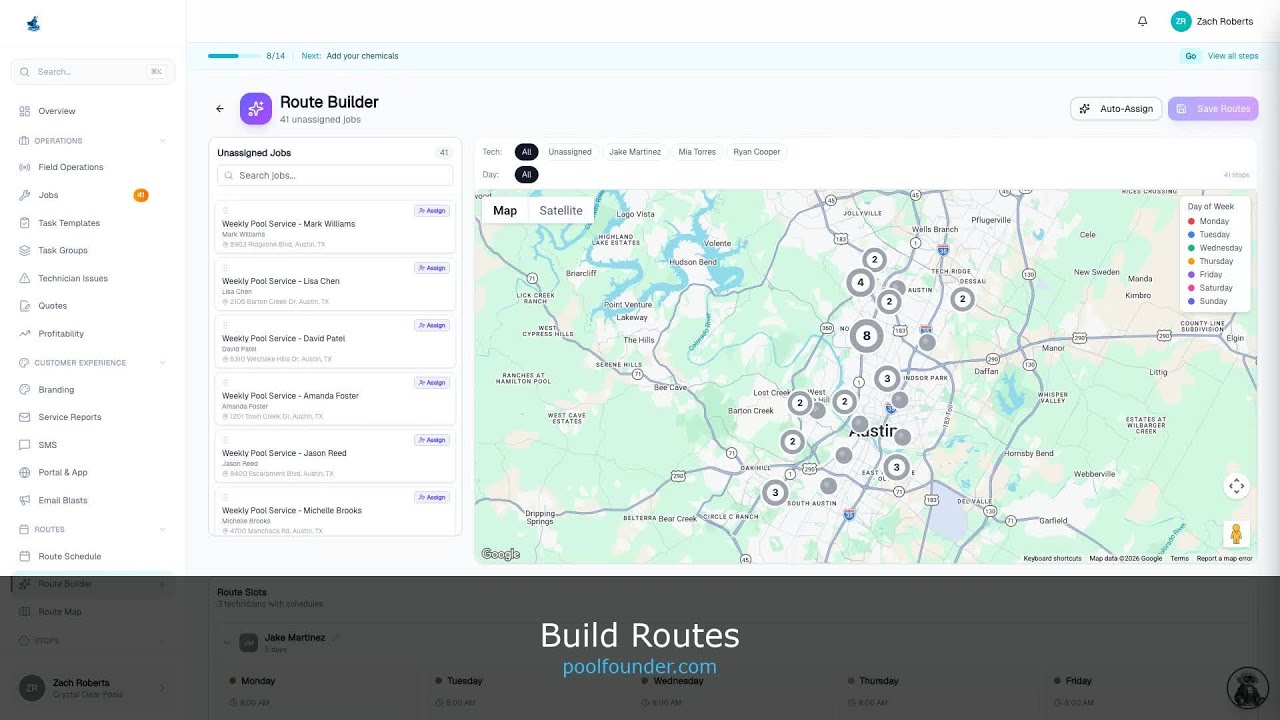
Task: Click the Go button in setup bar
Action: point(1190,56)
